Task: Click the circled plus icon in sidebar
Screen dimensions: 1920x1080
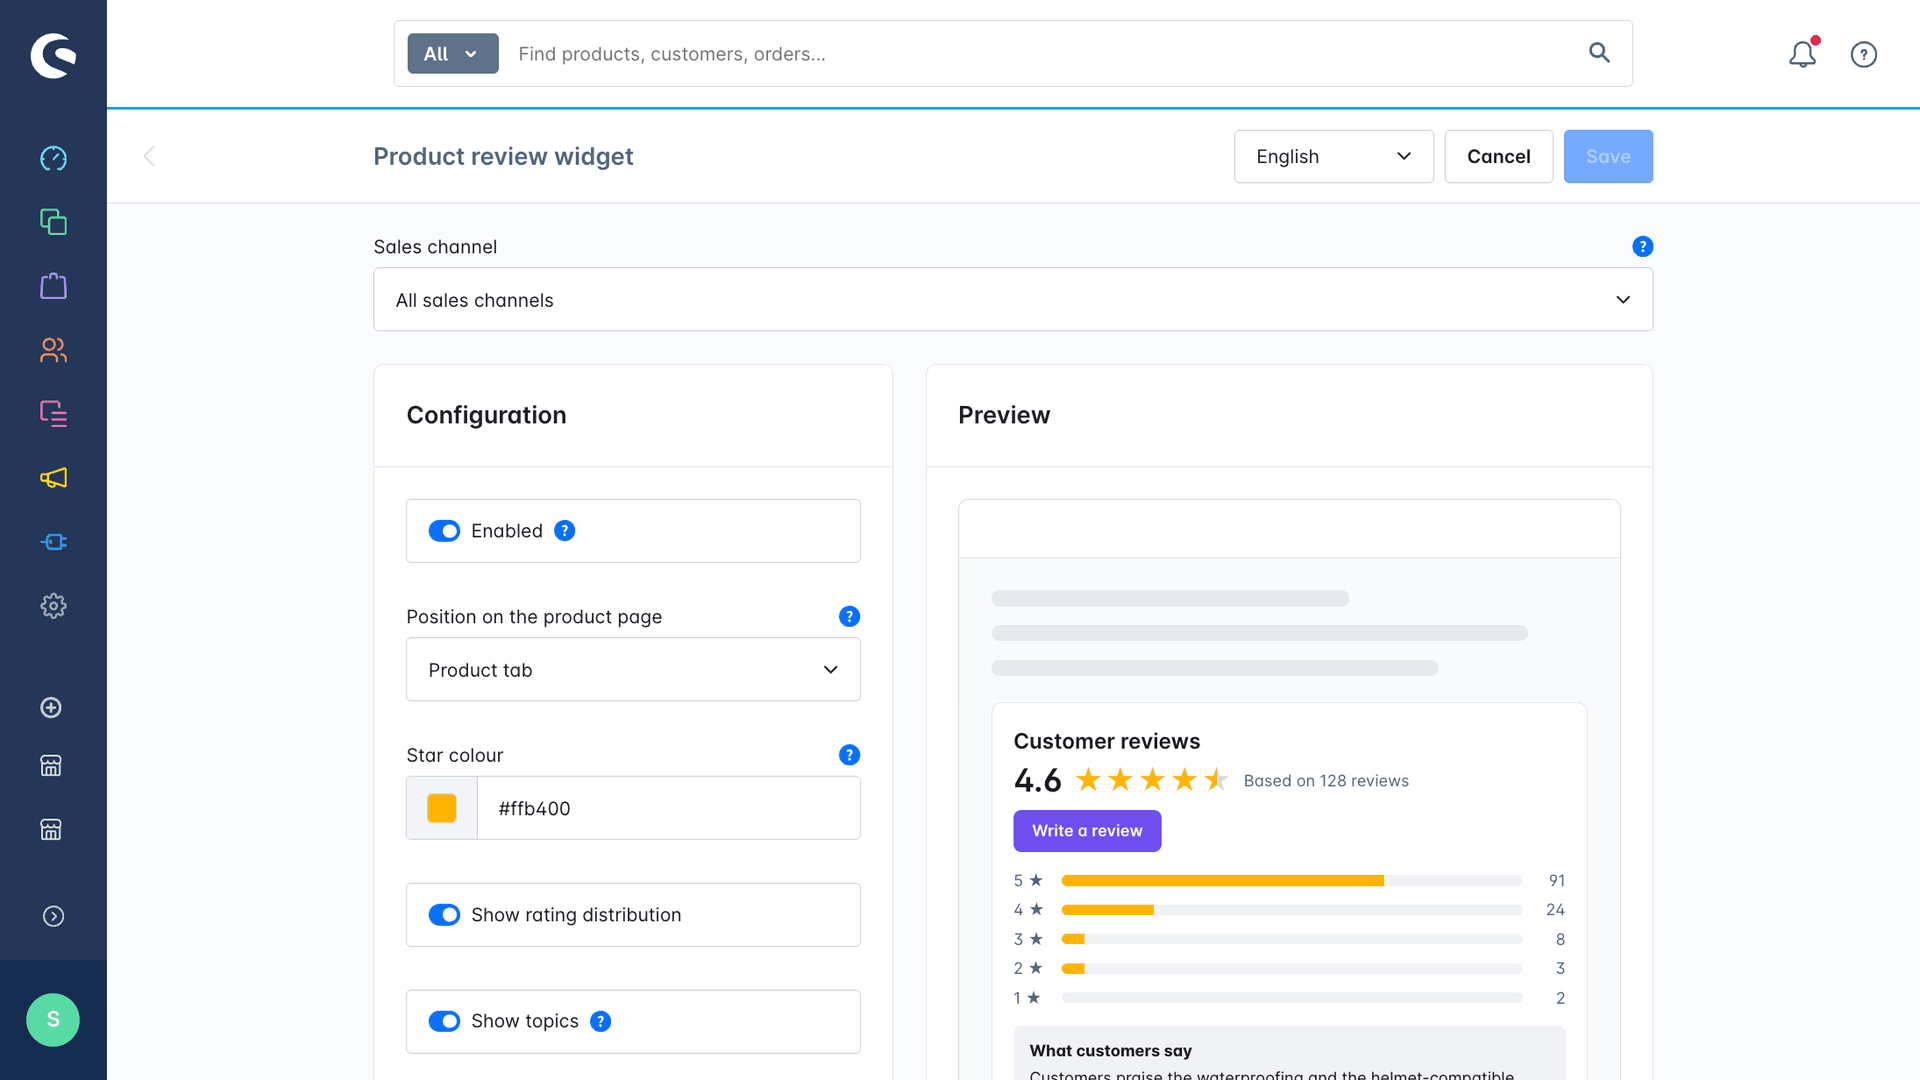Action: point(51,708)
